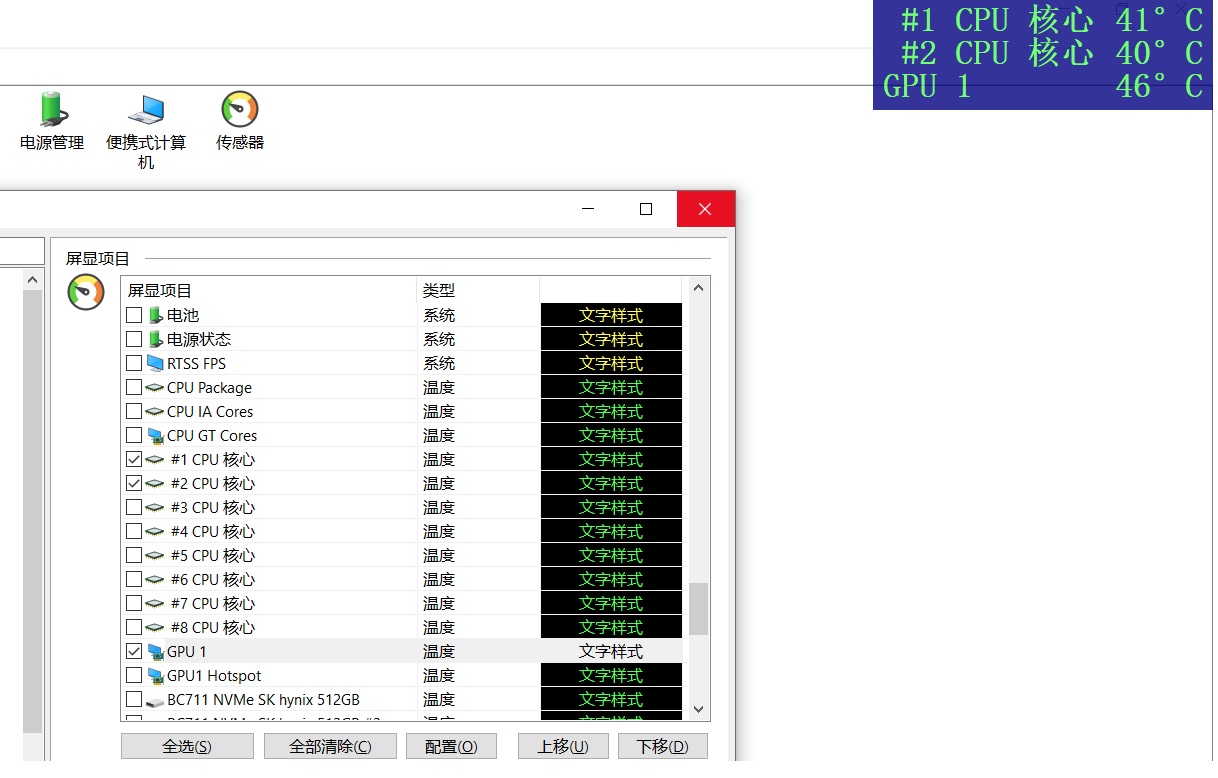Screen dimensions: 1218x778
Task: Open the 传感器 sensor icon
Action: (240, 110)
